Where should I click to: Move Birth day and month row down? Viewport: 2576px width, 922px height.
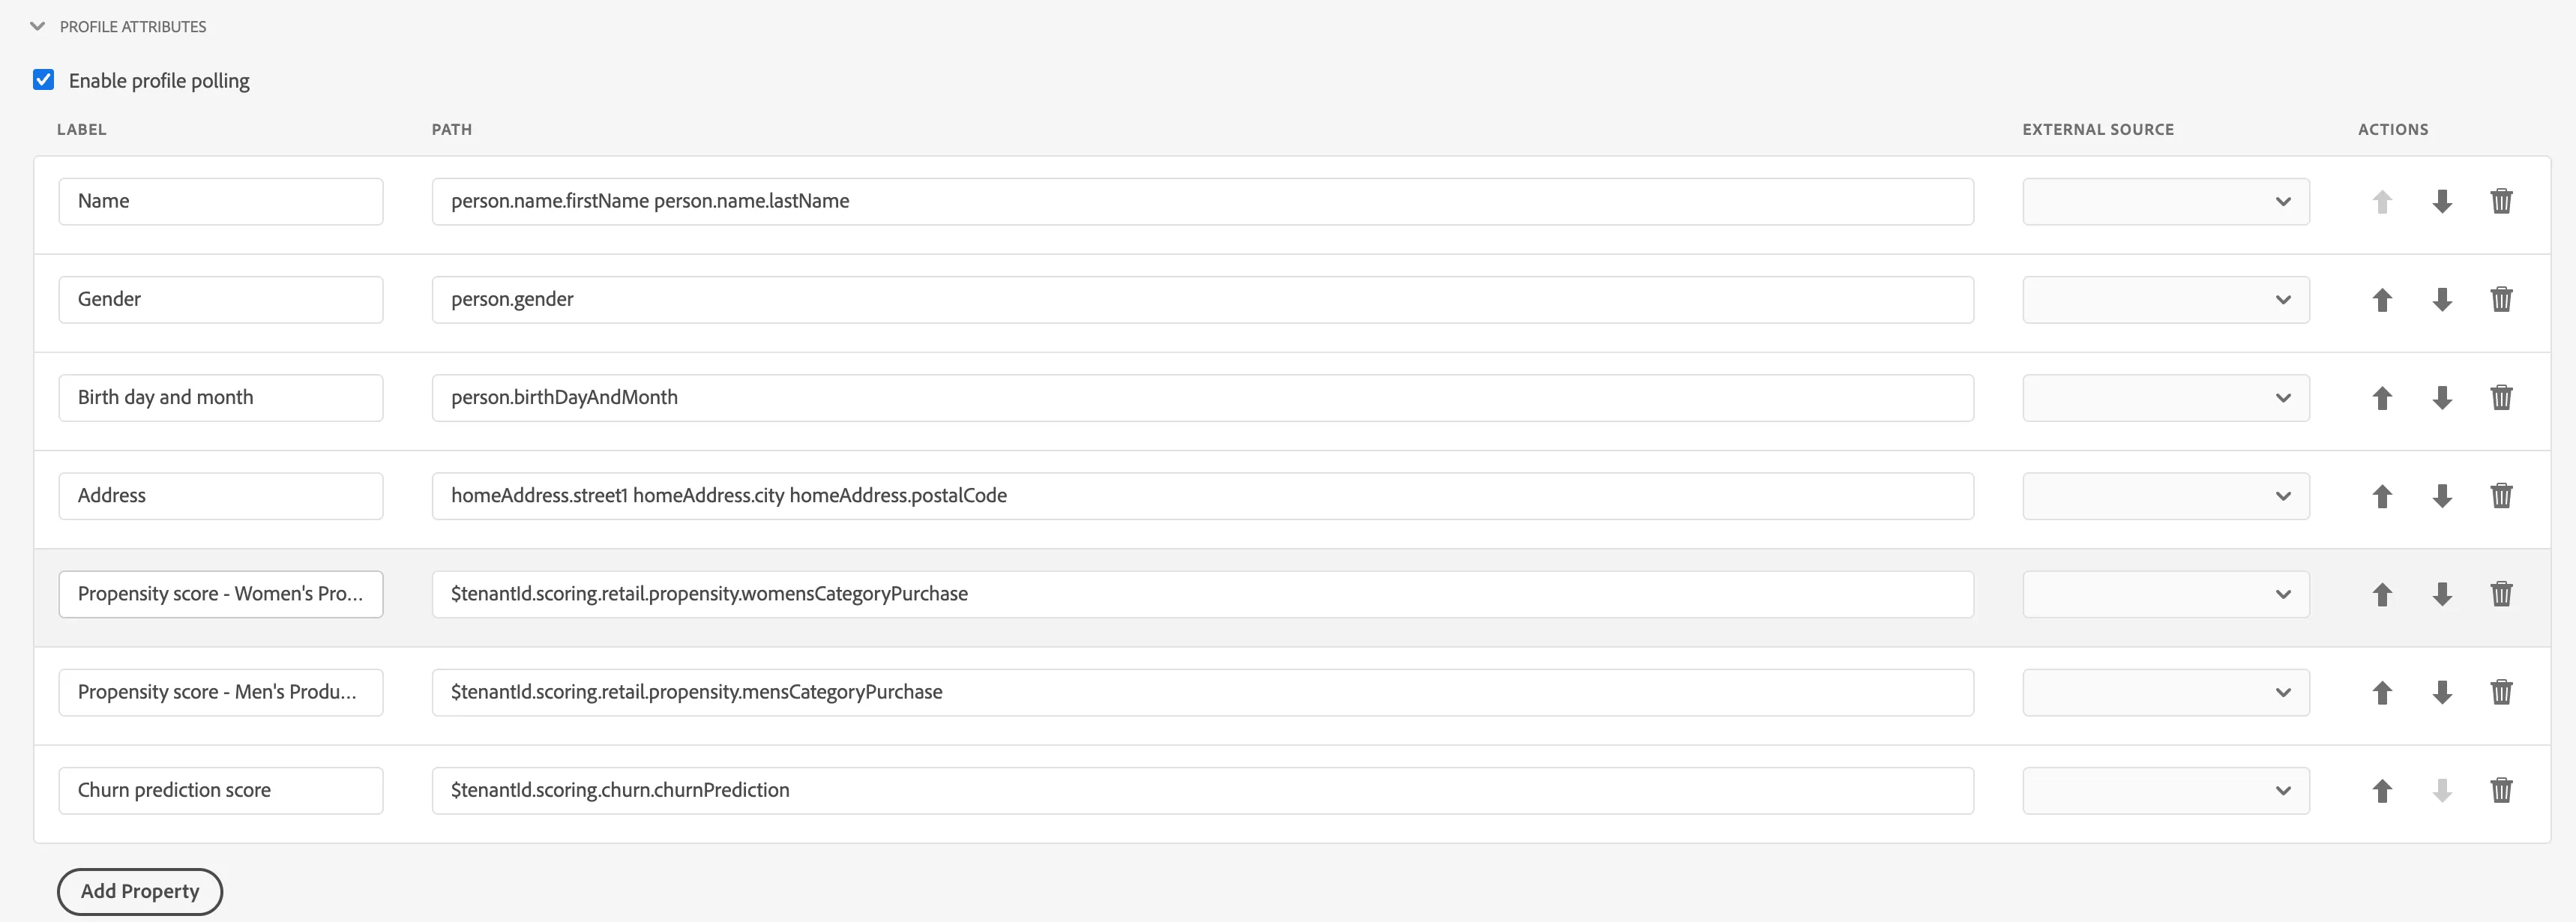coord(2442,398)
